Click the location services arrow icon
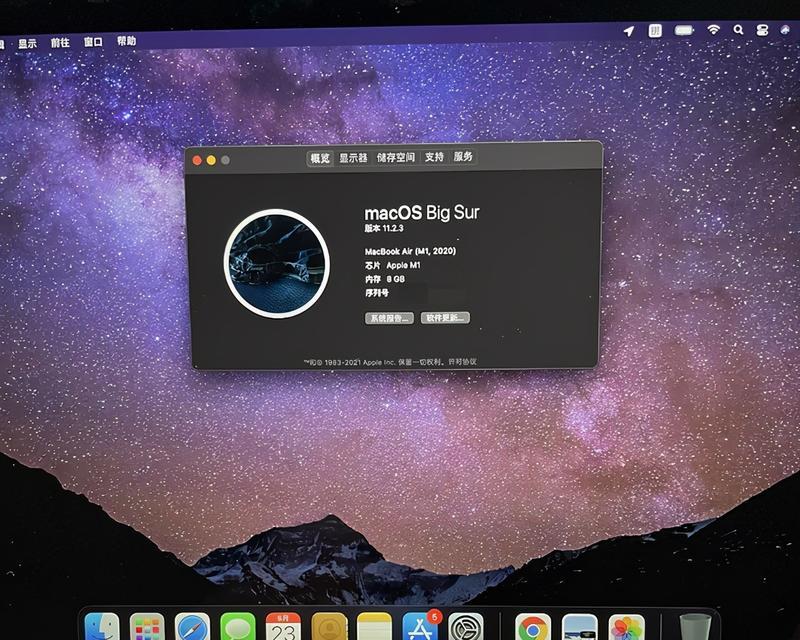 (629, 32)
